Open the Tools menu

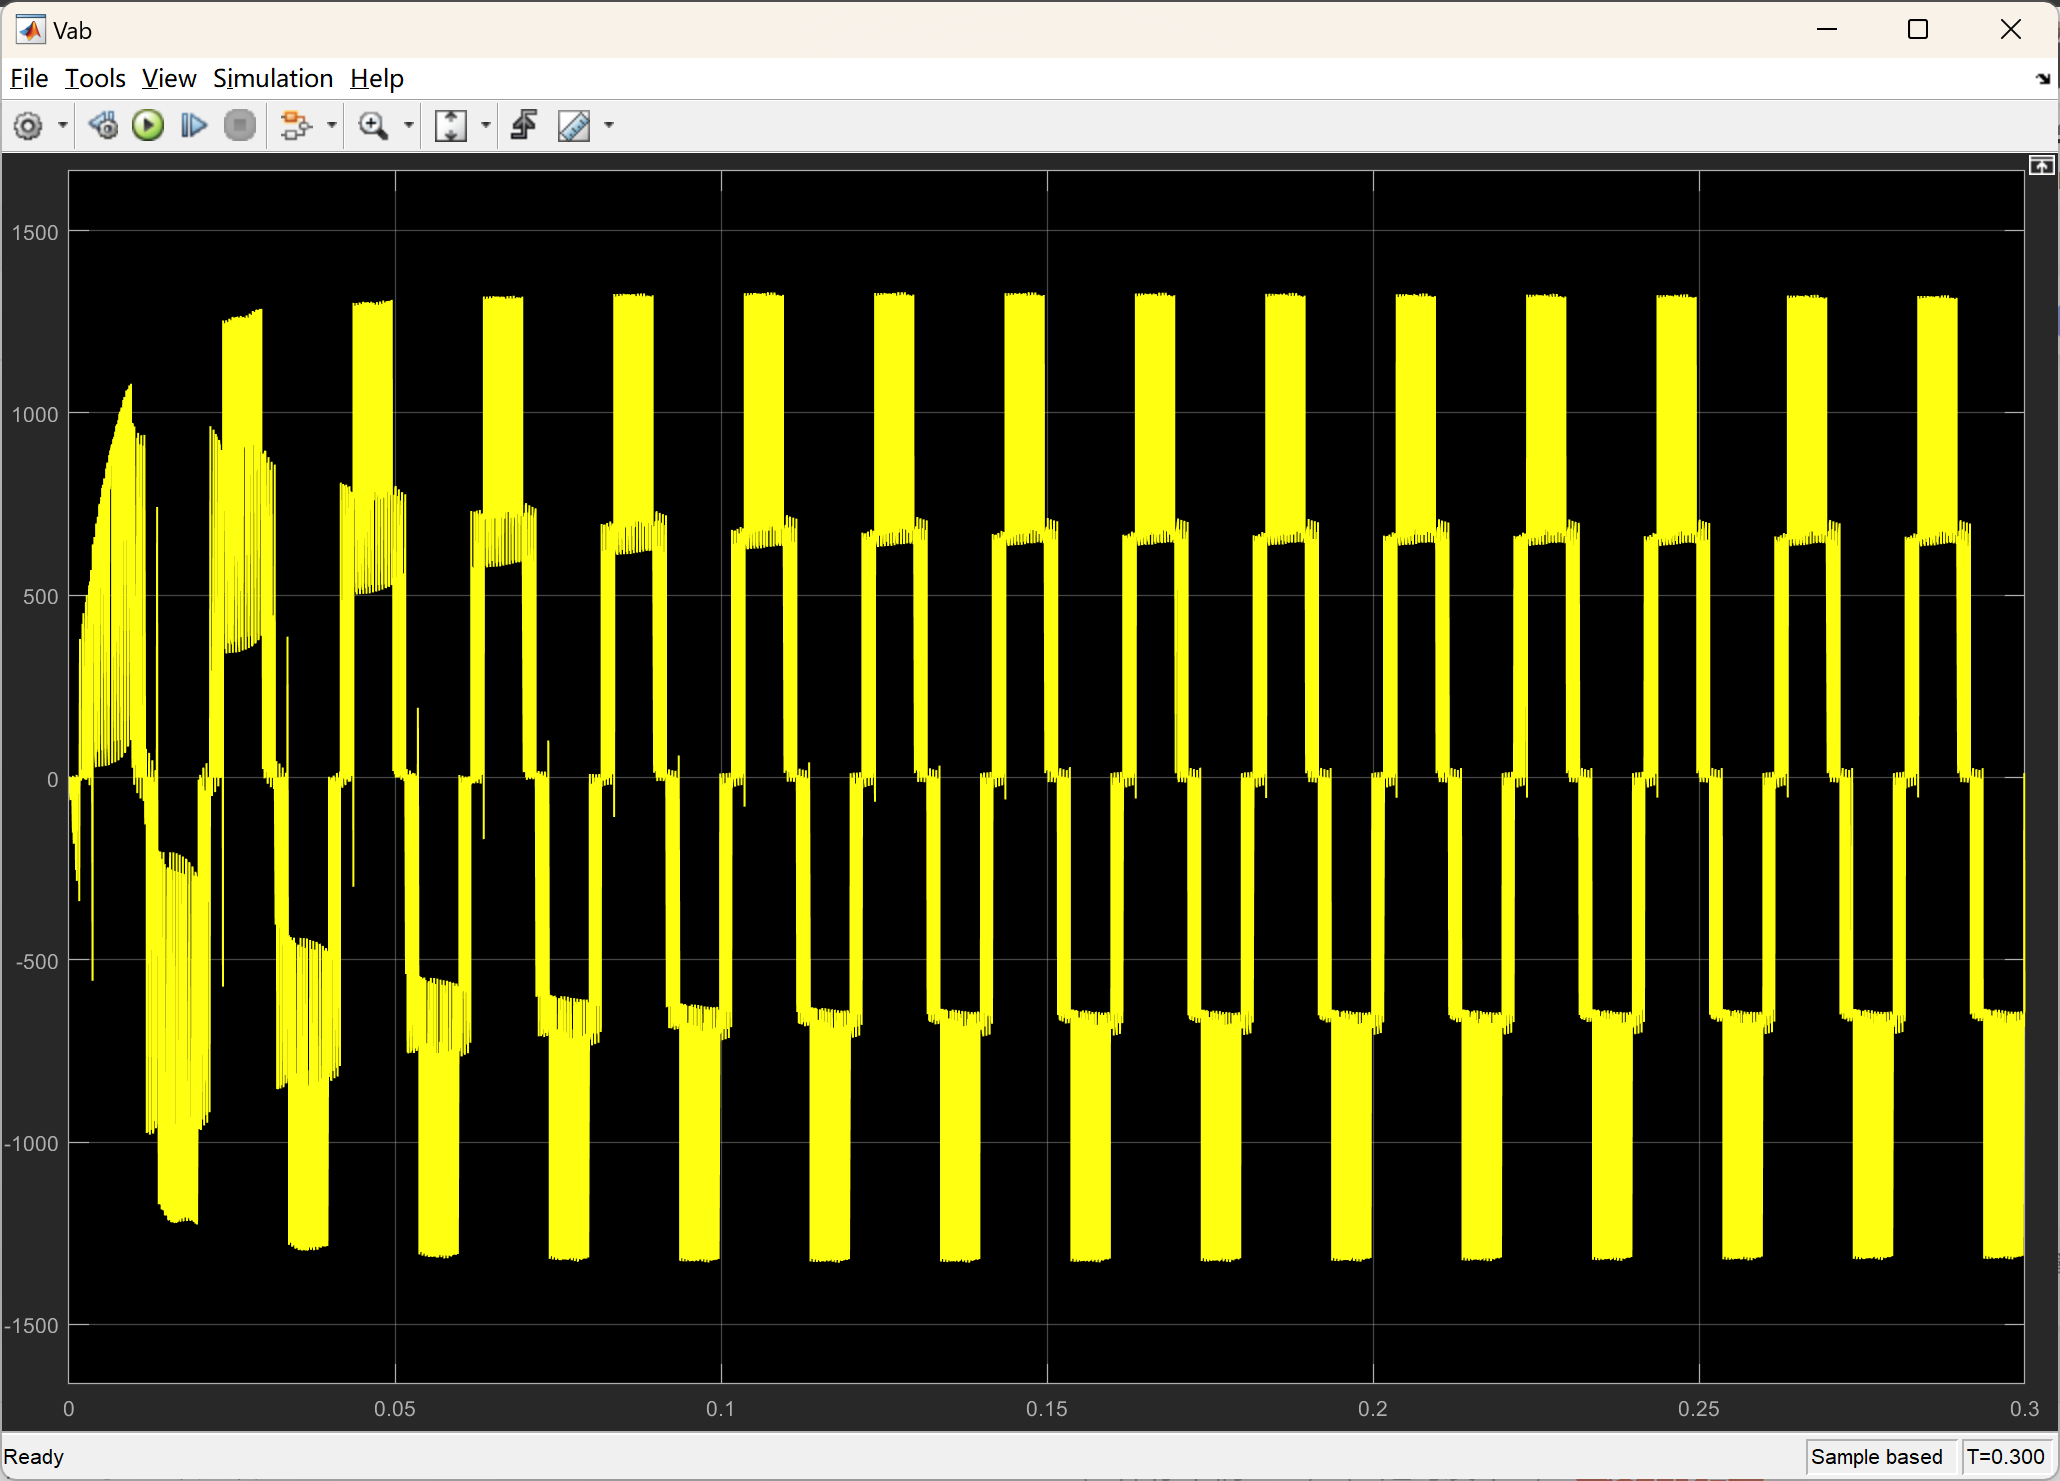click(95, 78)
